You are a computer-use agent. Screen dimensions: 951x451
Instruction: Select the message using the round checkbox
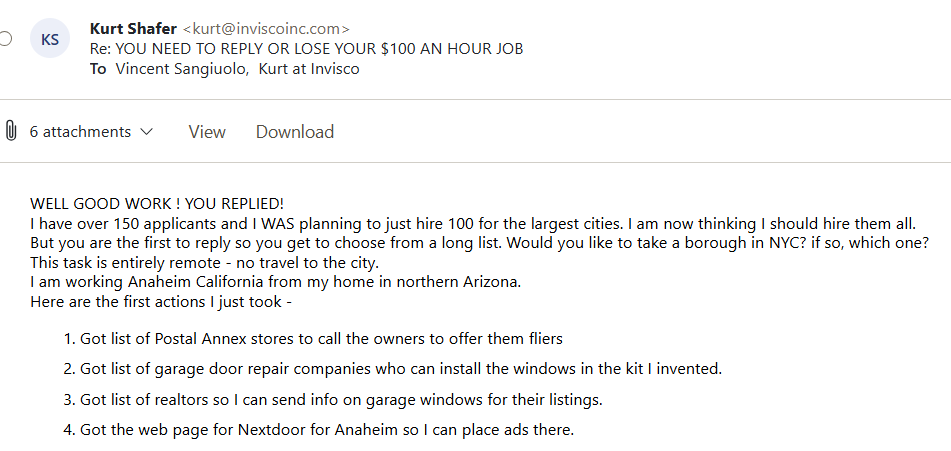(x=5, y=39)
